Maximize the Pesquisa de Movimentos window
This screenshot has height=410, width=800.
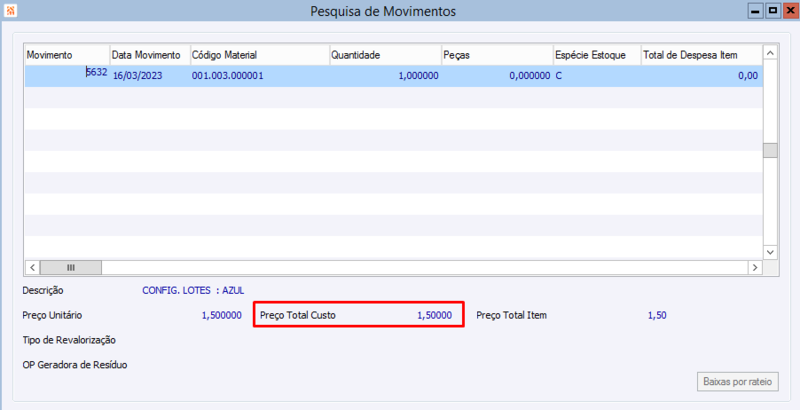pyautogui.click(x=773, y=11)
